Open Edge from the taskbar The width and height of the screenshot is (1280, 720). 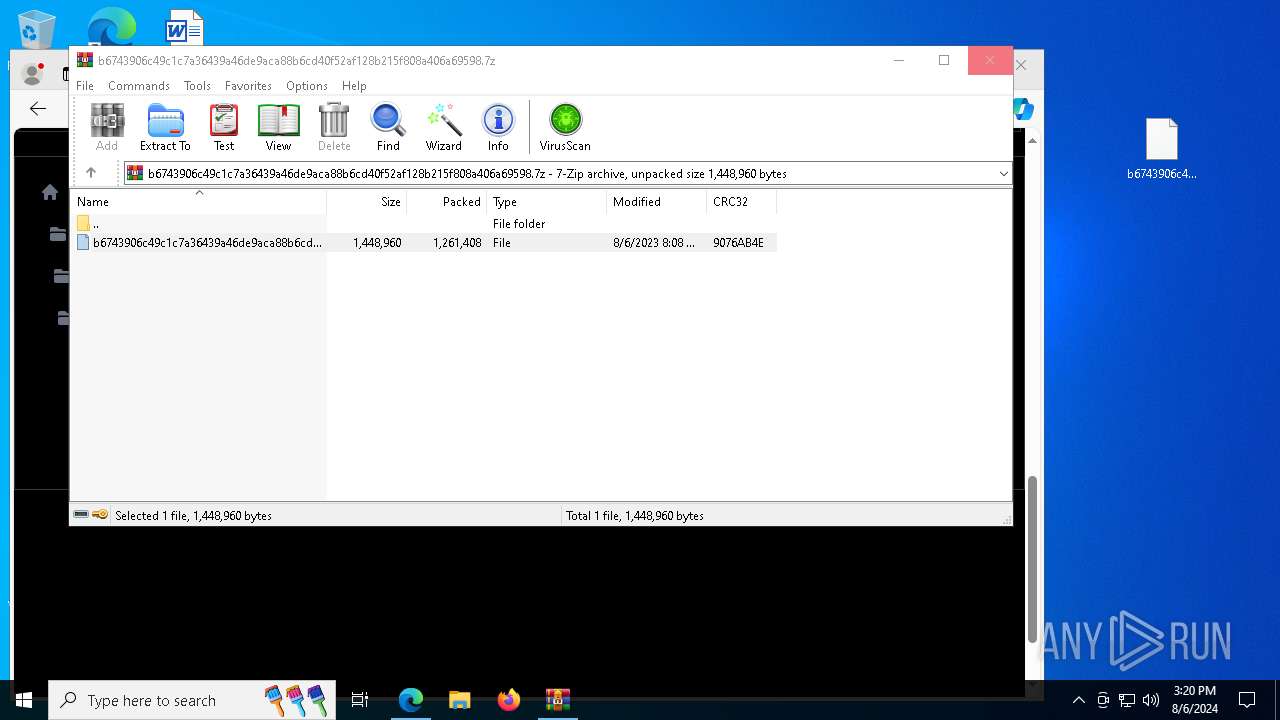(411, 700)
